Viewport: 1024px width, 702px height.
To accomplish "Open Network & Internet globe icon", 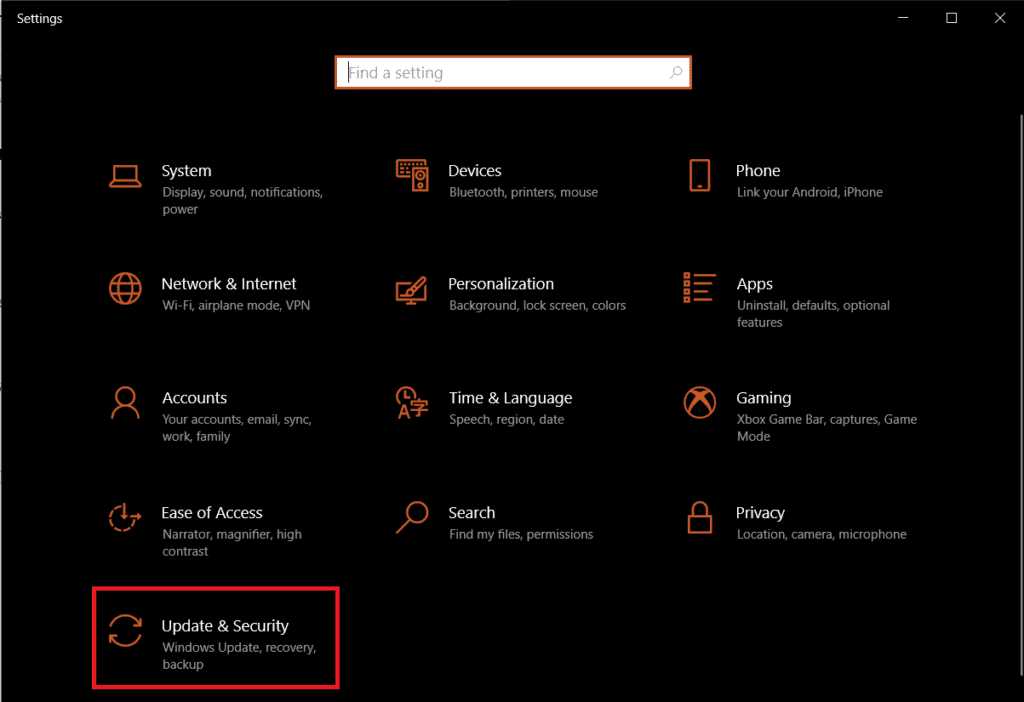I will pos(125,289).
